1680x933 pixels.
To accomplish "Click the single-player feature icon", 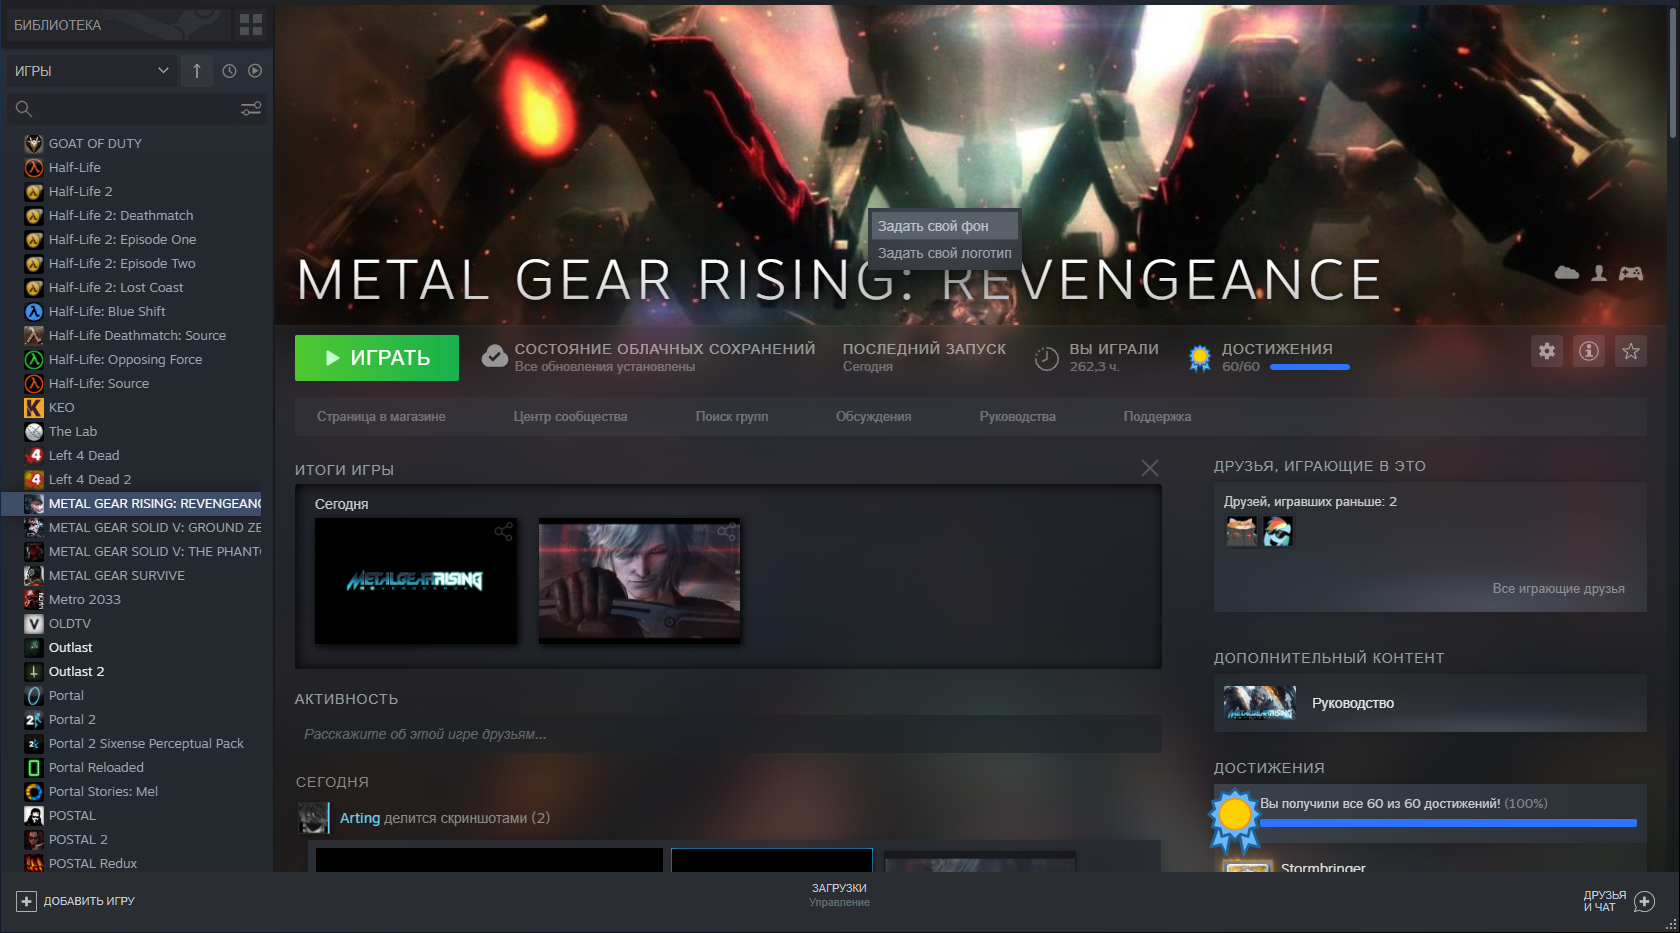I will click(1599, 273).
